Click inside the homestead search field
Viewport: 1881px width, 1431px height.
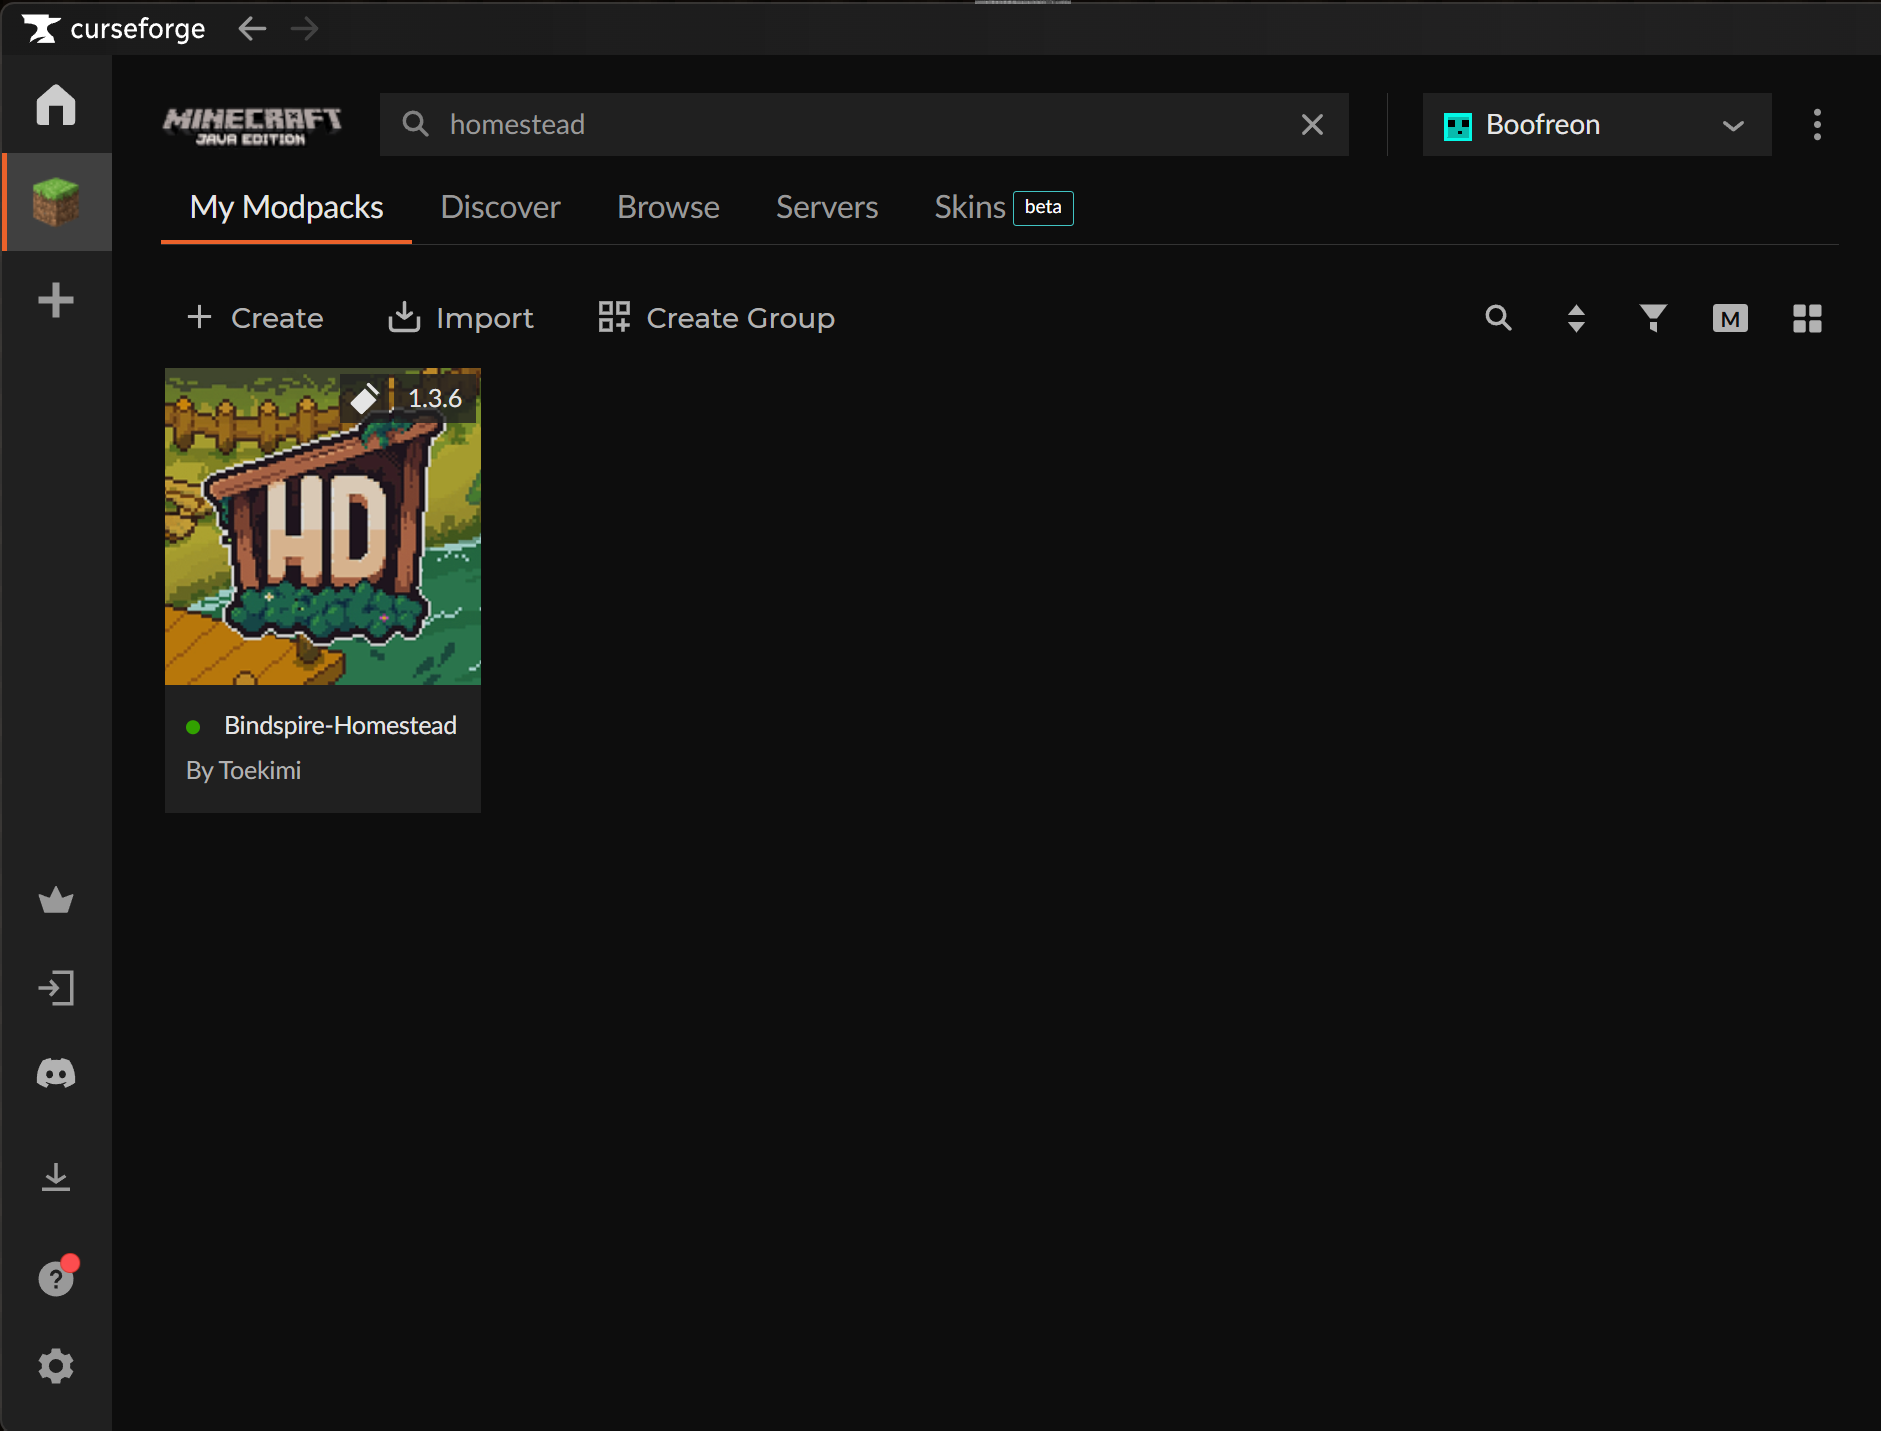coord(864,124)
